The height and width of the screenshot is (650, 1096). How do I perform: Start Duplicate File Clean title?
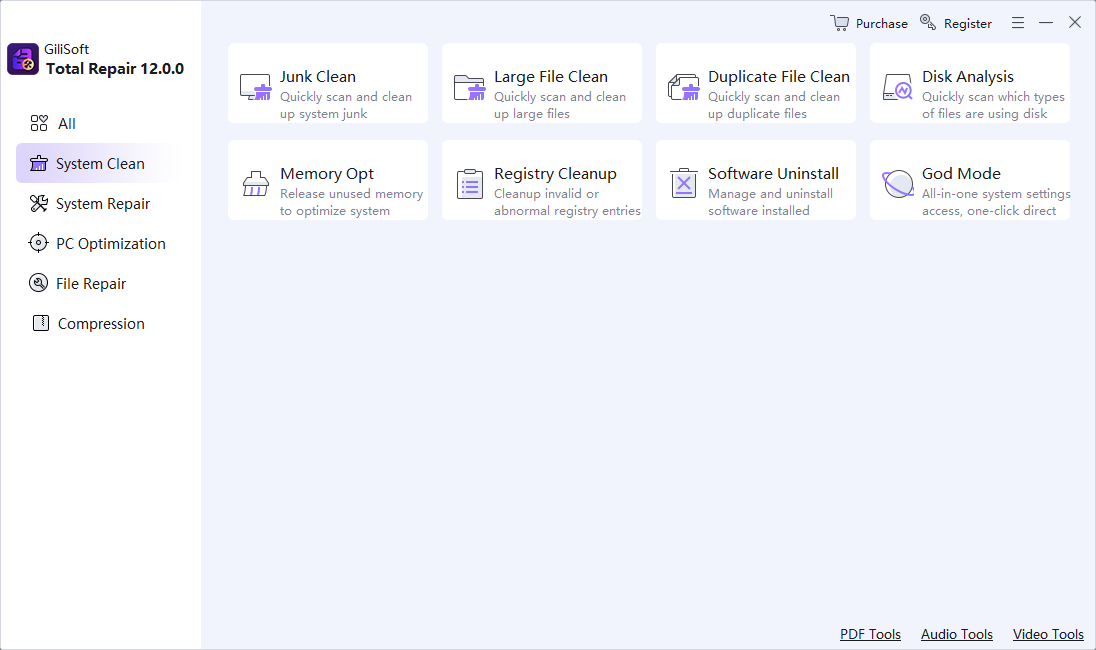[x=779, y=77]
